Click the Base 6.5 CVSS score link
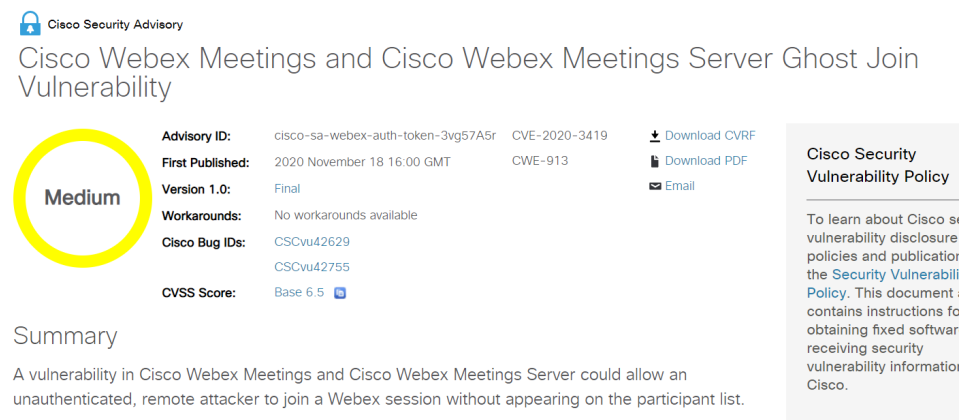The height and width of the screenshot is (420, 960). point(299,293)
